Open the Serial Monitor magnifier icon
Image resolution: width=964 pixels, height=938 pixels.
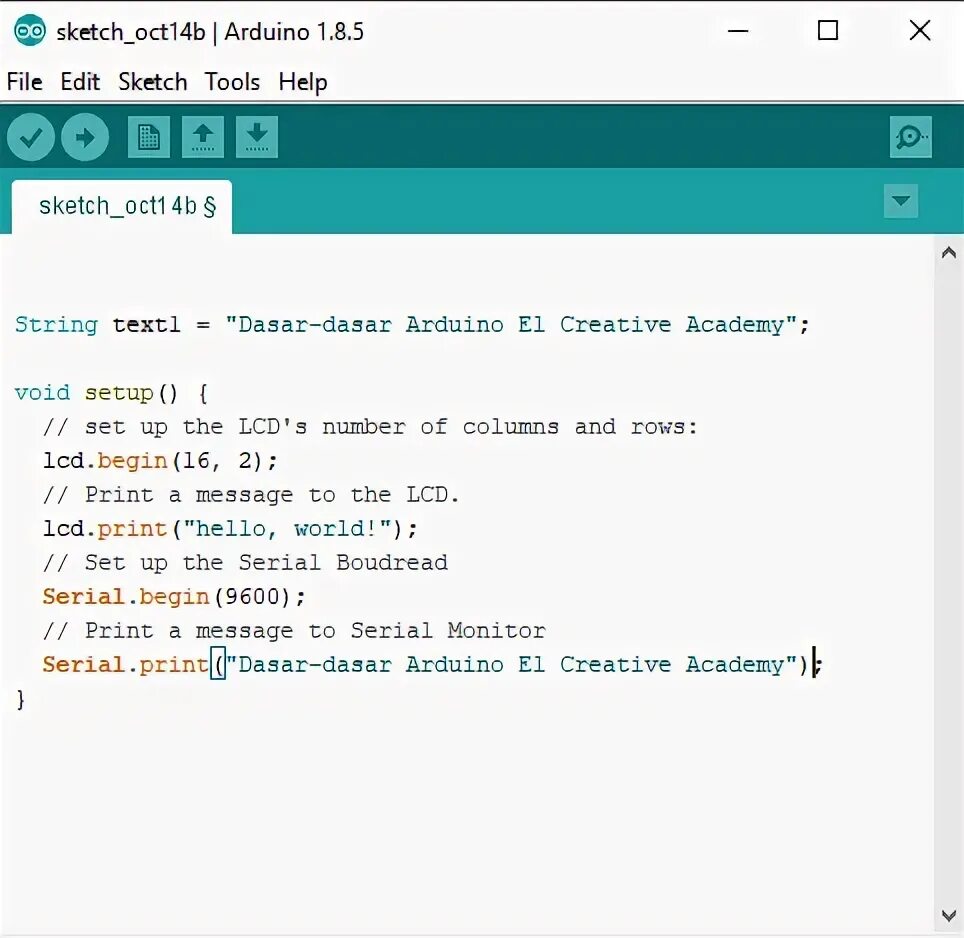pyautogui.click(x=911, y=137)
